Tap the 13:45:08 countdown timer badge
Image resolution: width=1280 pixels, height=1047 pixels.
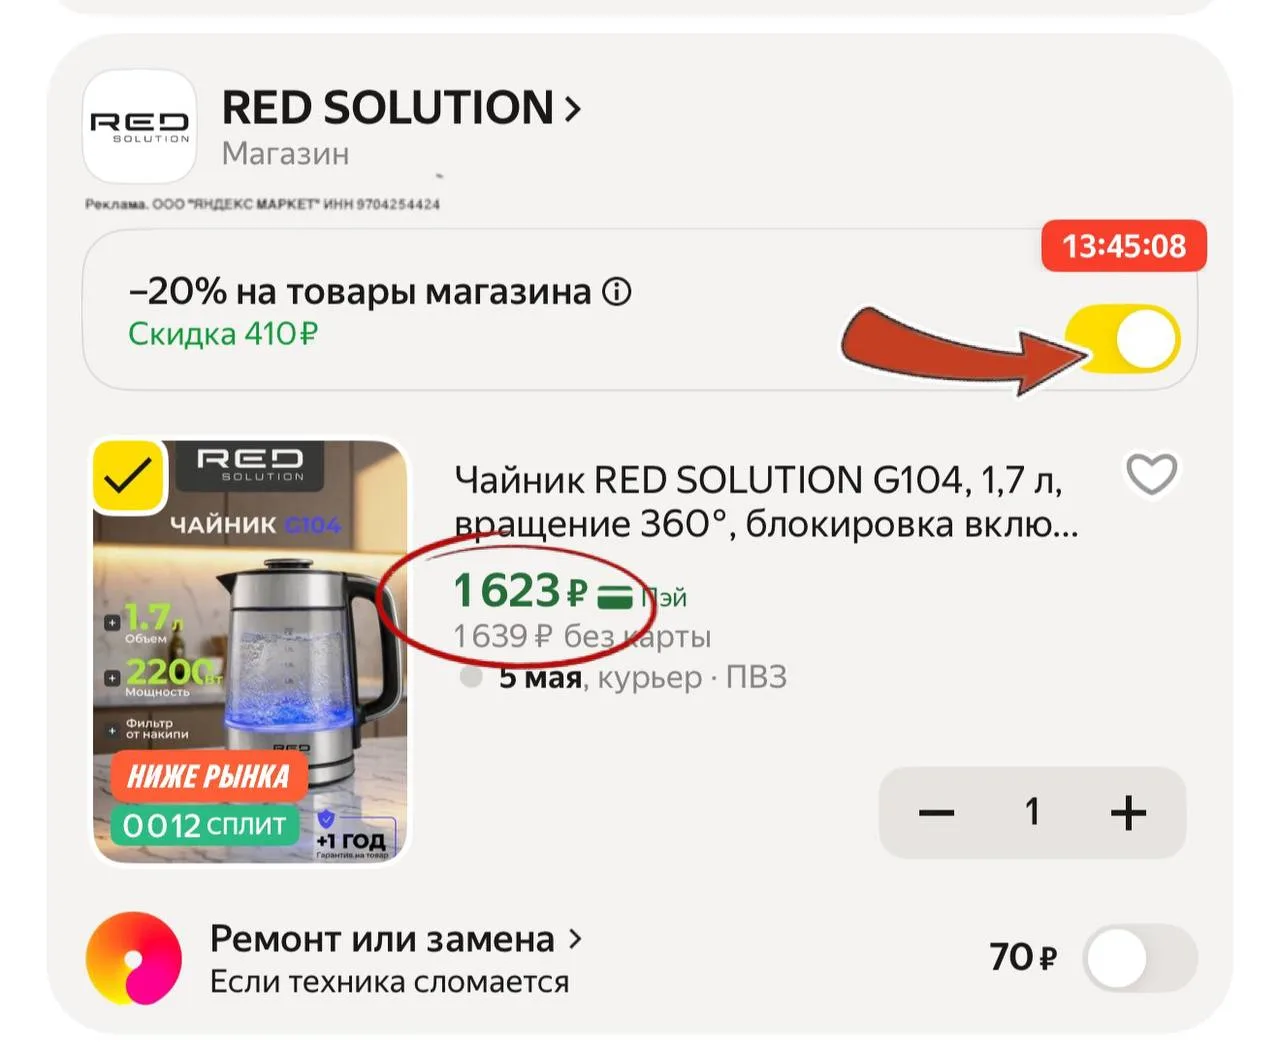(1124, 246)
